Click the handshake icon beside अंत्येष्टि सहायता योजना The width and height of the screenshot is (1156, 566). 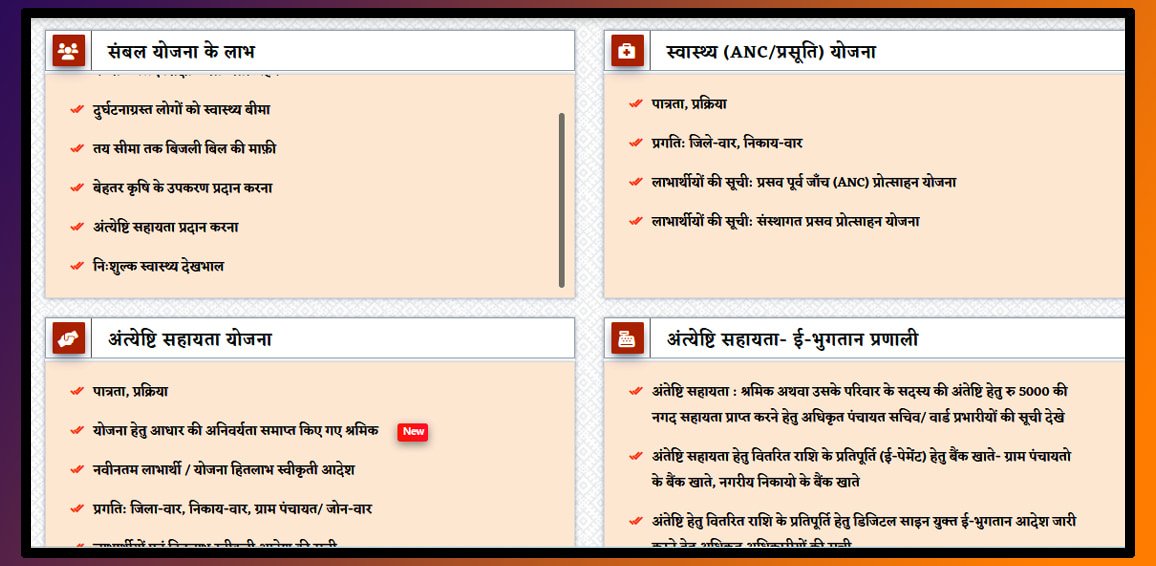[69, 338]
